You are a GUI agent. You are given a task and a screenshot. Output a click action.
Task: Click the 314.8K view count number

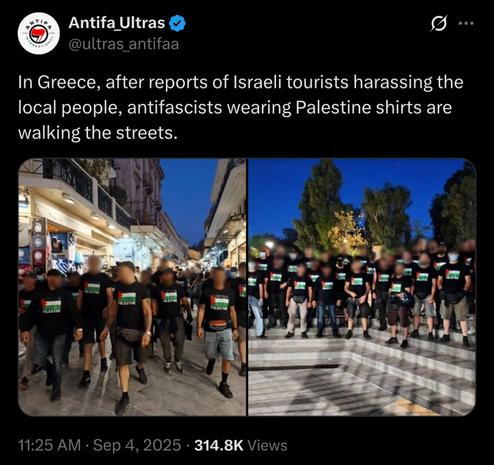[x=219, y=445]
